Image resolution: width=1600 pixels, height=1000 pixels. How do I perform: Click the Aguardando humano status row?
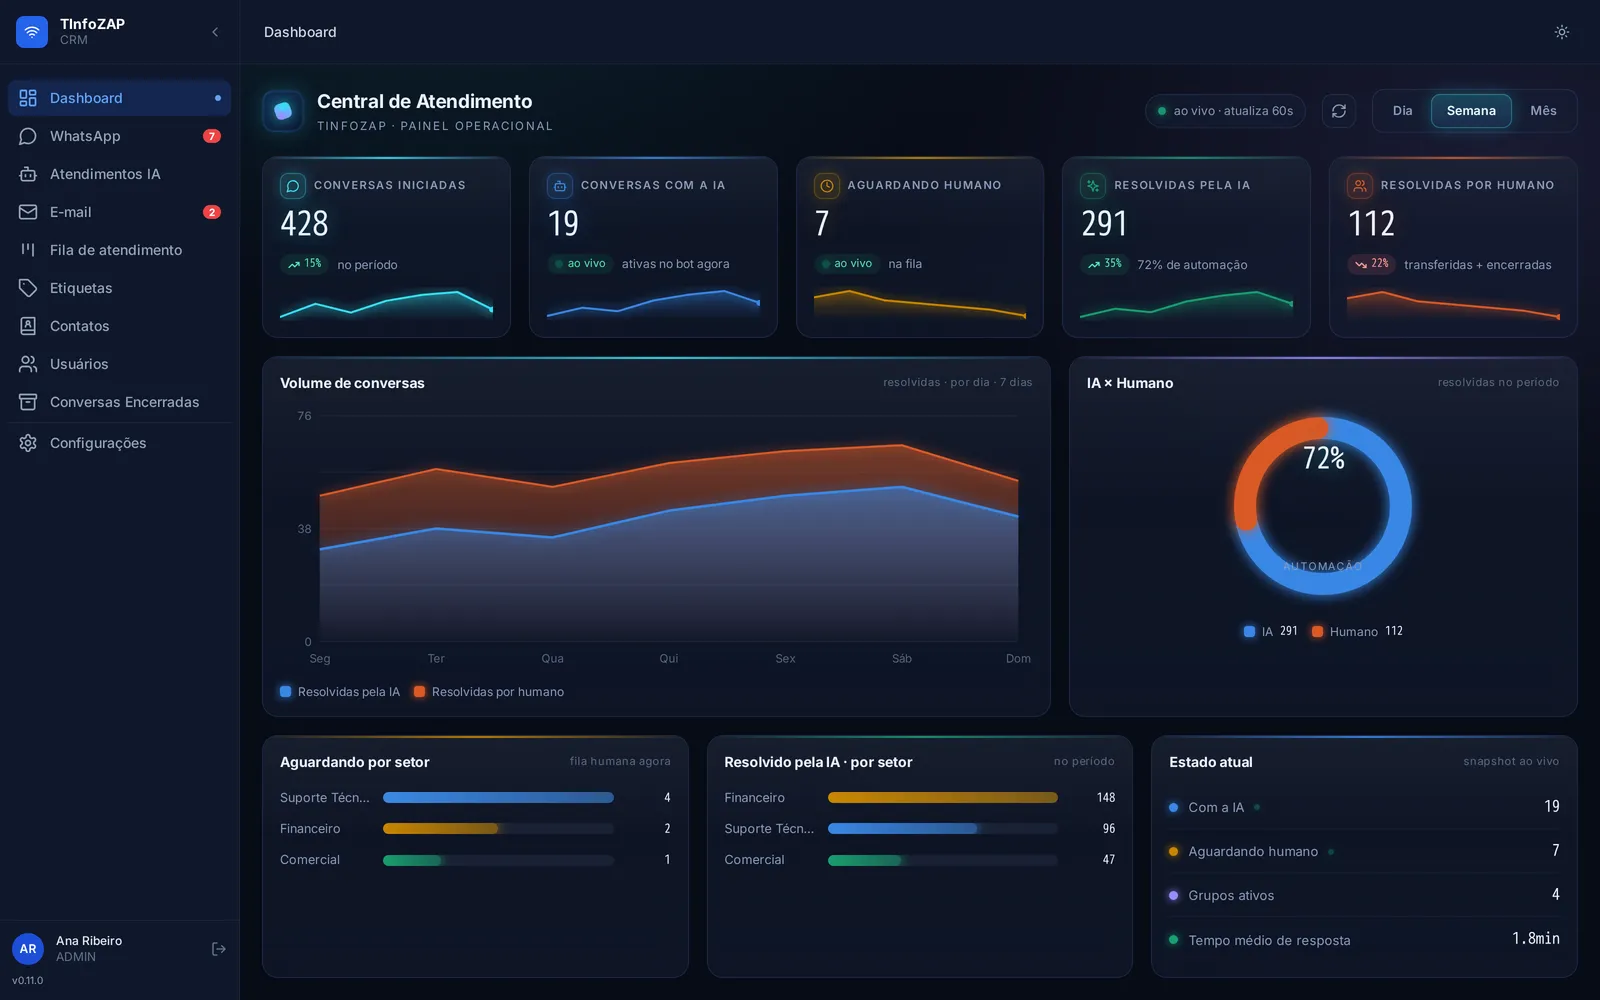(x=1364, y=851)
